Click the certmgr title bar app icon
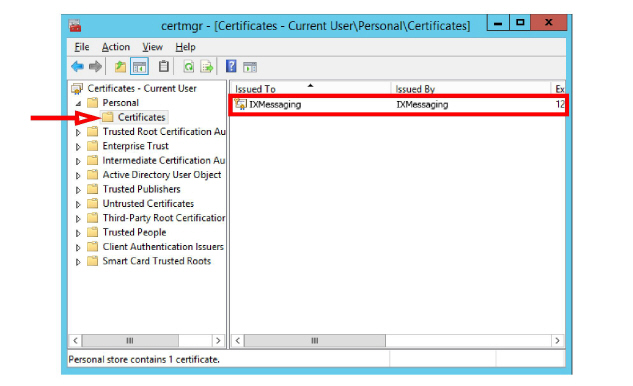The width and height of the screenshot is (633, 386). click(75, 25)
